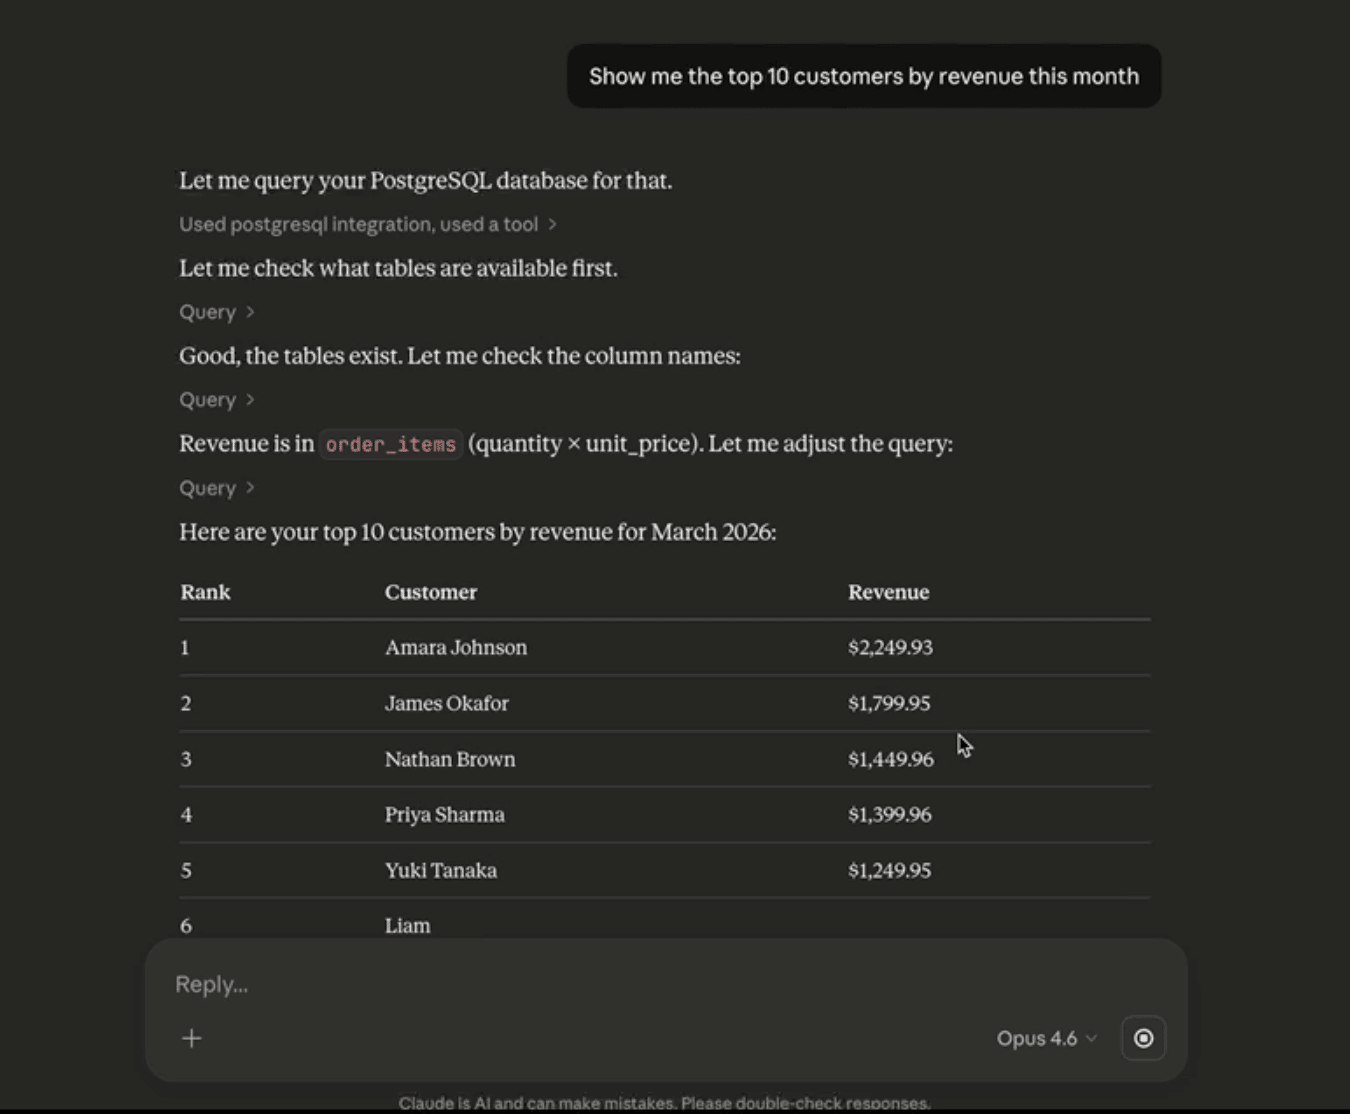Expand Query under the order_items revenue adjustment

(x=216, y=488)
